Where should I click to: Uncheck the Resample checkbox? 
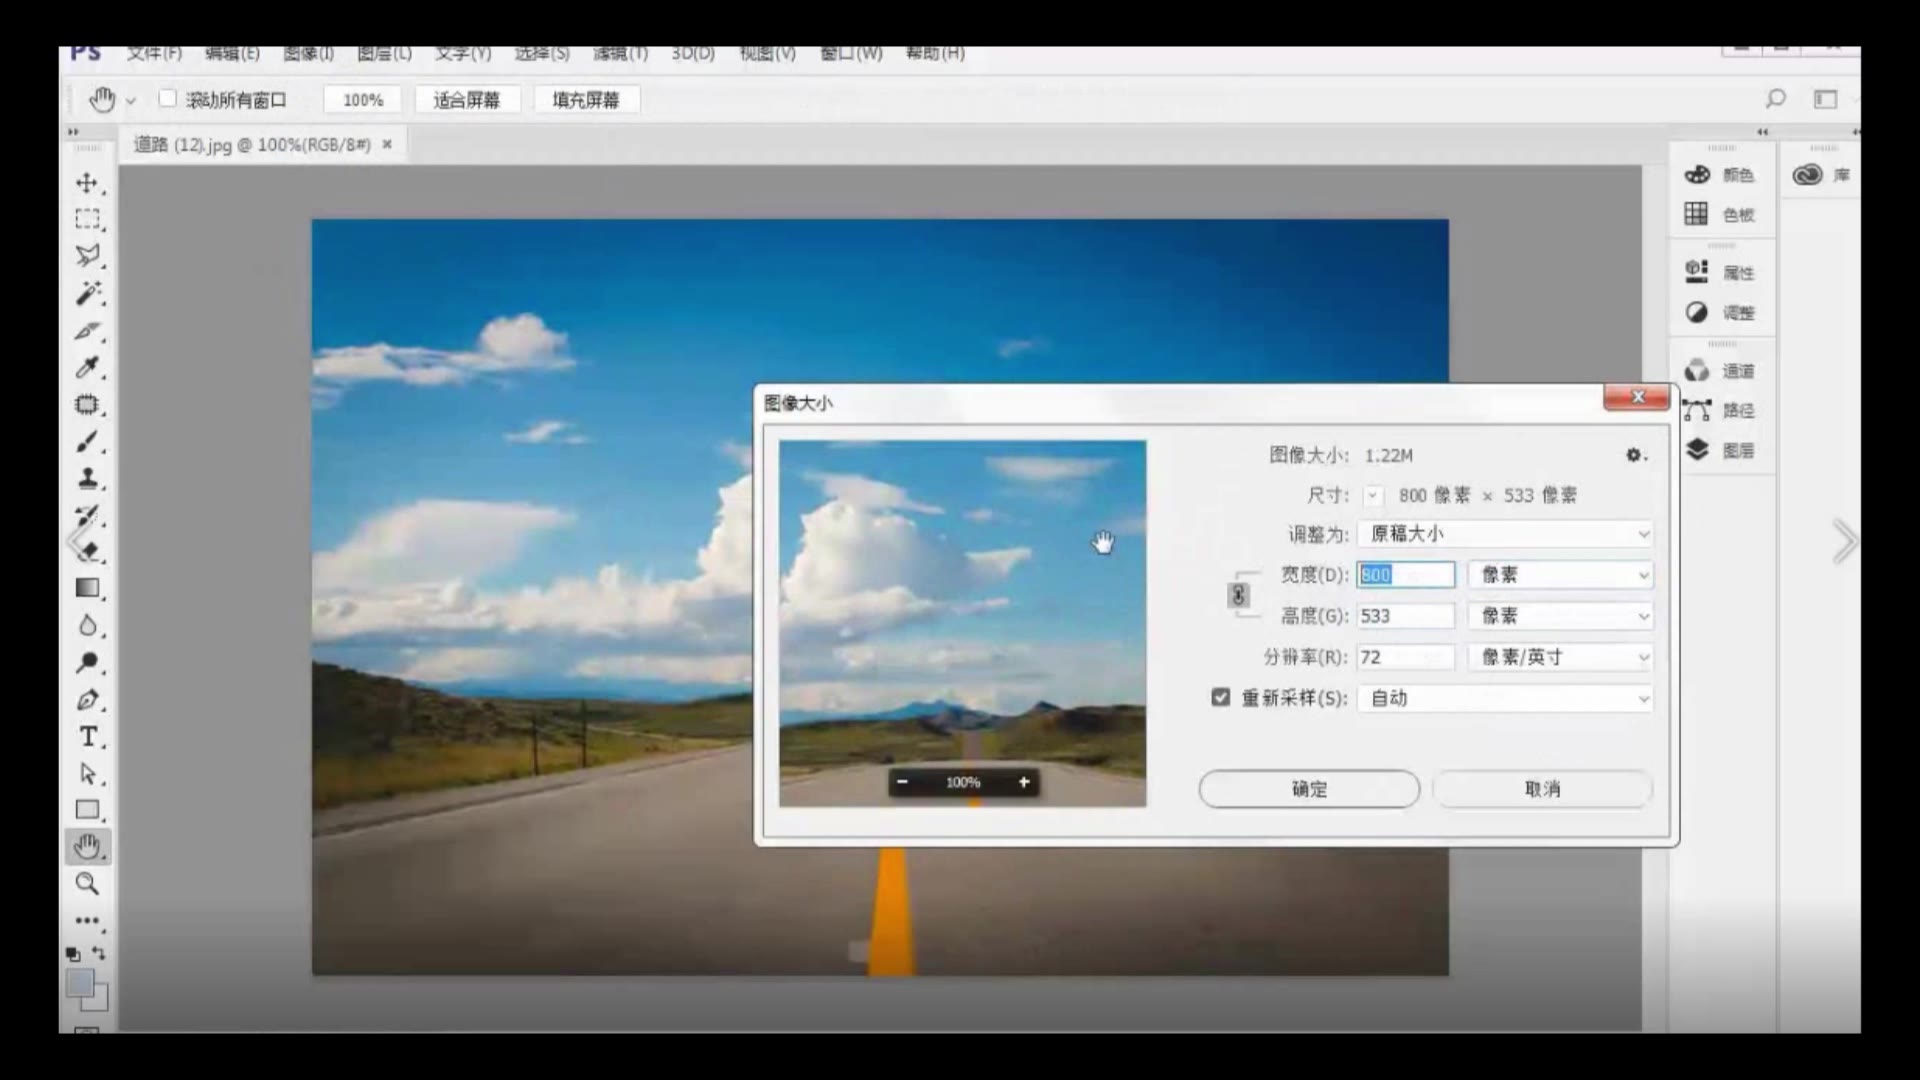[x=1220, y=697]
